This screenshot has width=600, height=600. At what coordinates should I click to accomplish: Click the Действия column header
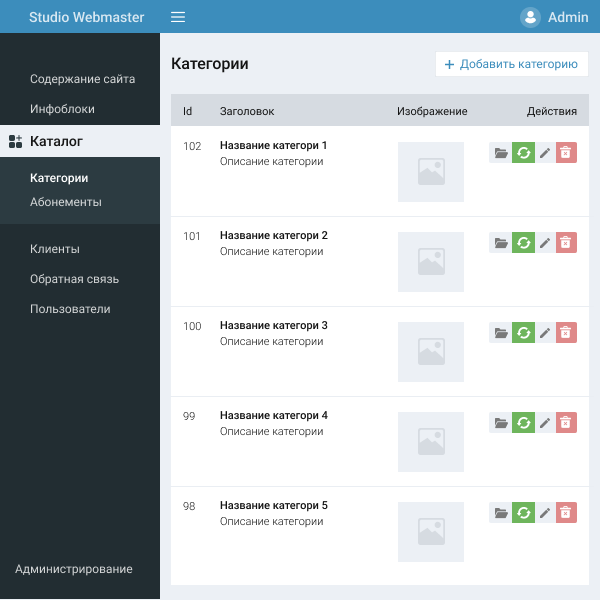[x=552, y=111]
